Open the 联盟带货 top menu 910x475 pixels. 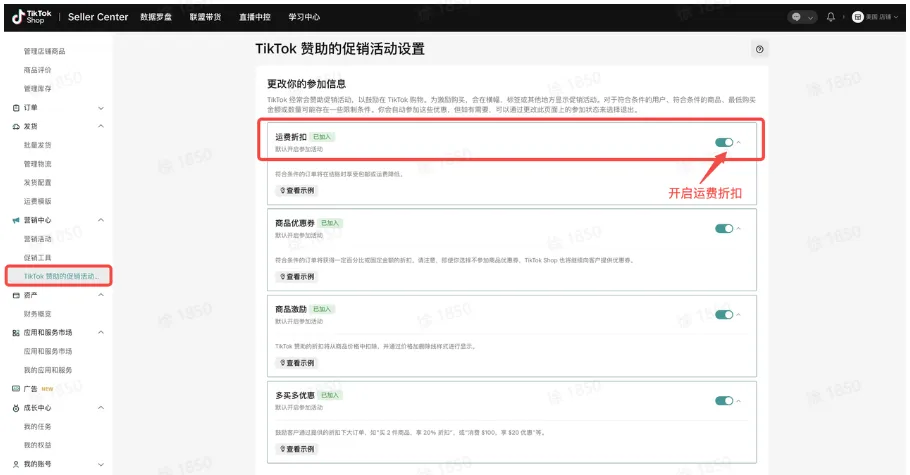pos(205,17)
